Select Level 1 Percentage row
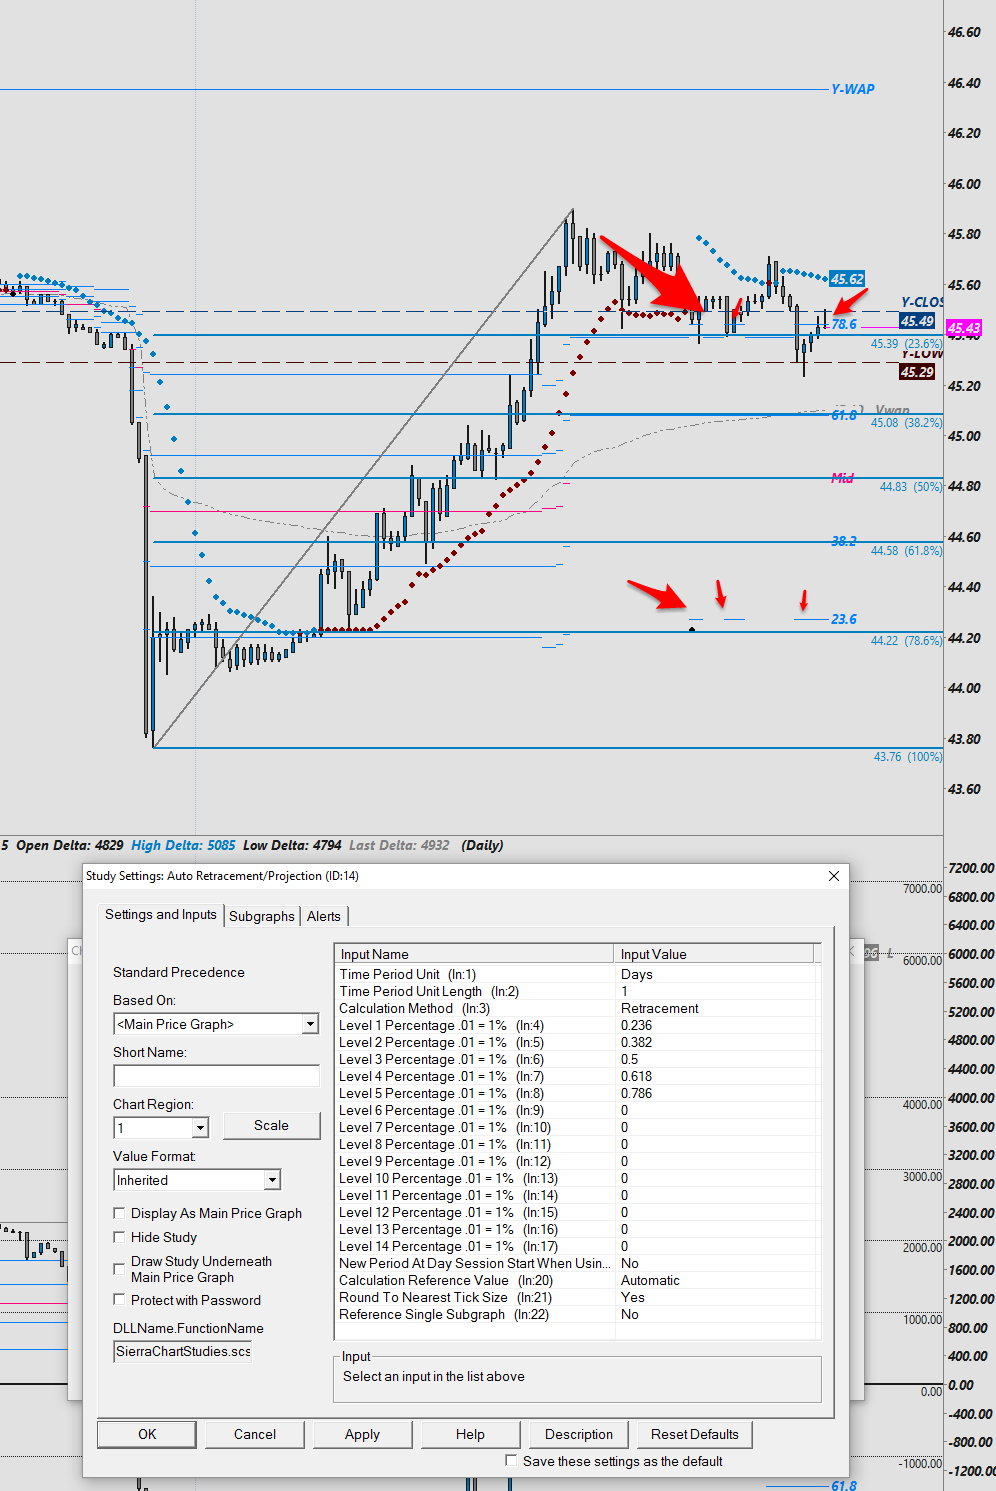Image resolution: width=996 pixels, height=1491 pixels. (x=577, y=1025)
